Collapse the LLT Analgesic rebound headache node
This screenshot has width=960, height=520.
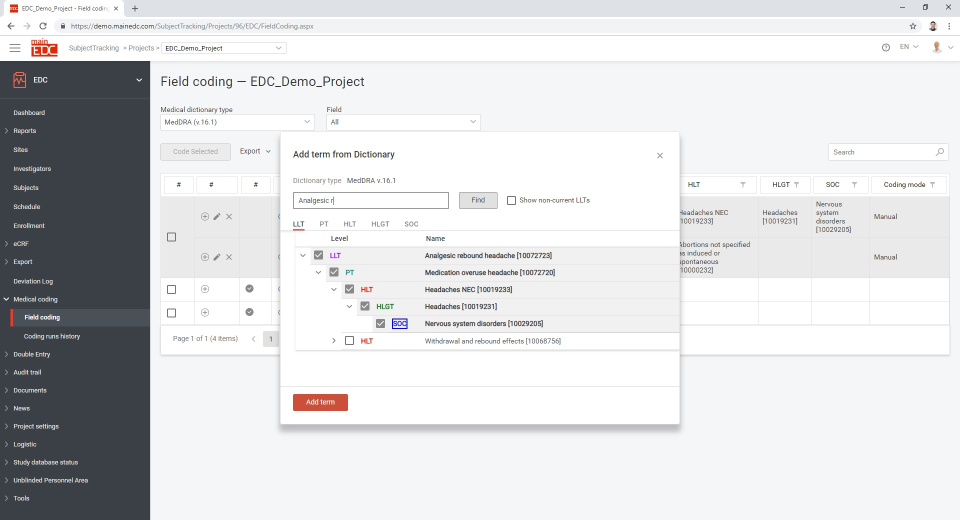click(302, 255)
